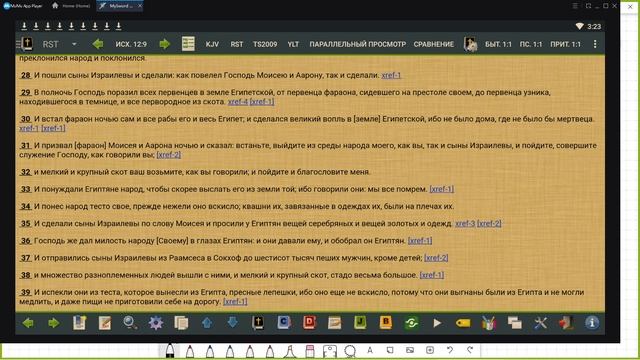Image resolution: width=640 pixels, height=360 pixels.
Task: Click the people picture icon next to БЫТ. 1:1
Action: pyautogui.click(x=470, y=44)
